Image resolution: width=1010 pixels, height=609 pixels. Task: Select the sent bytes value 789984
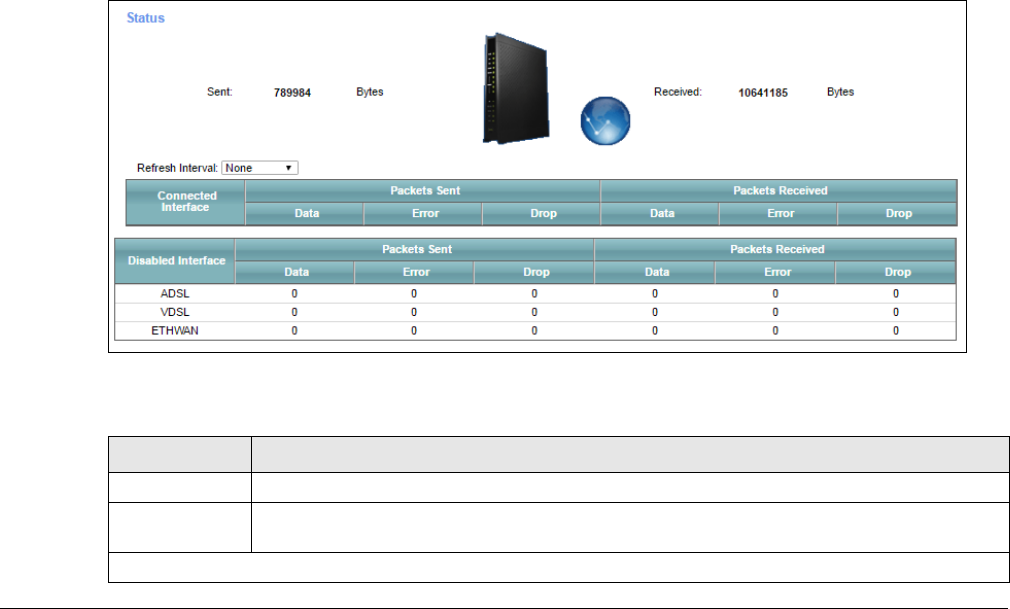click(292, 93)
